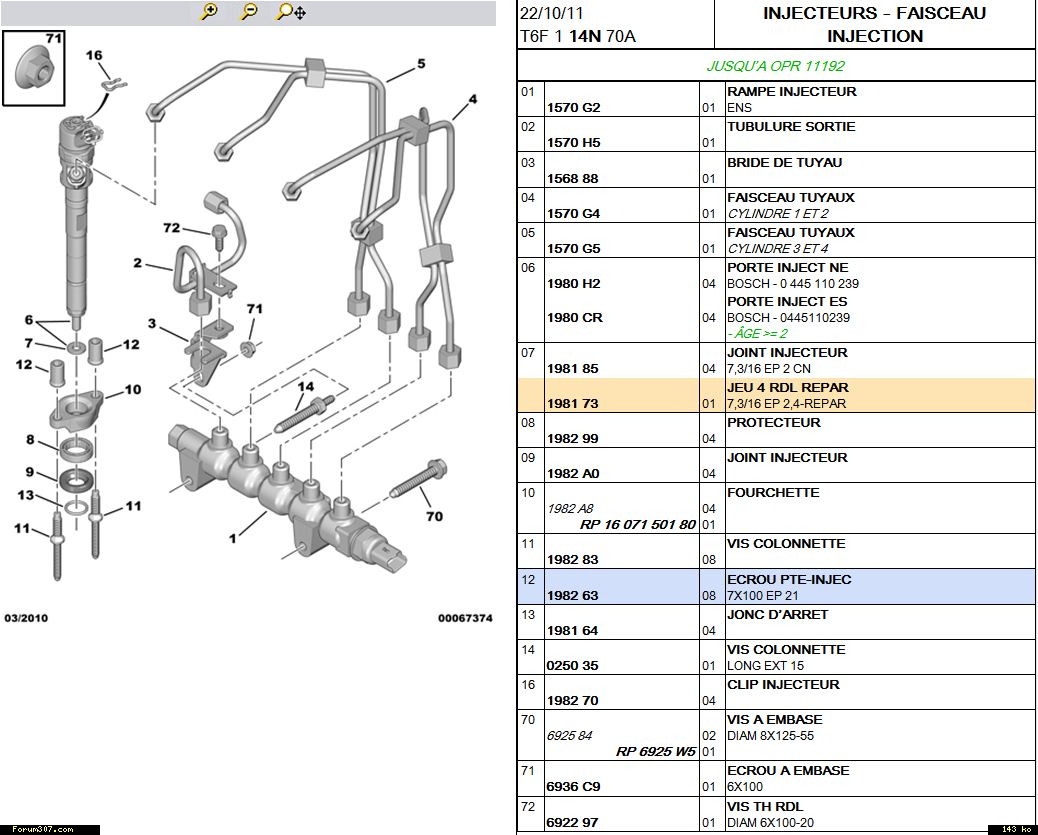
Task: Click part number 6922 97
Action: (572, 822)
